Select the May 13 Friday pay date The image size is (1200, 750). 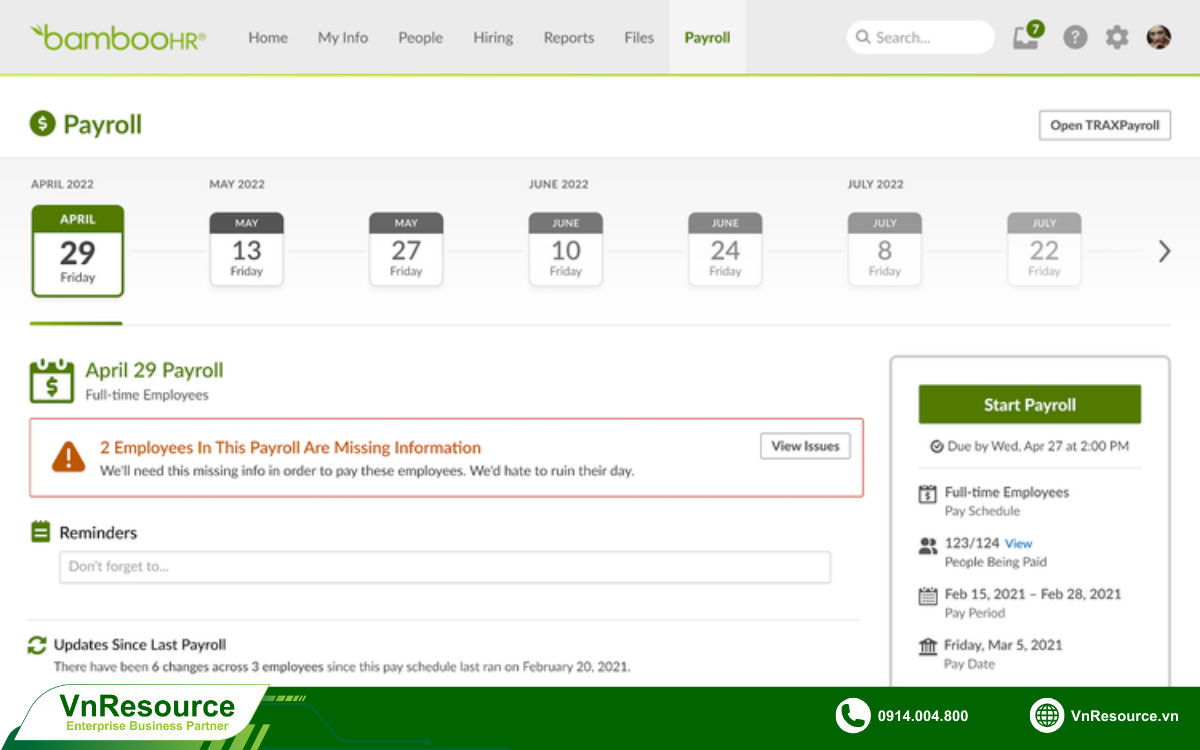point(246,250)
